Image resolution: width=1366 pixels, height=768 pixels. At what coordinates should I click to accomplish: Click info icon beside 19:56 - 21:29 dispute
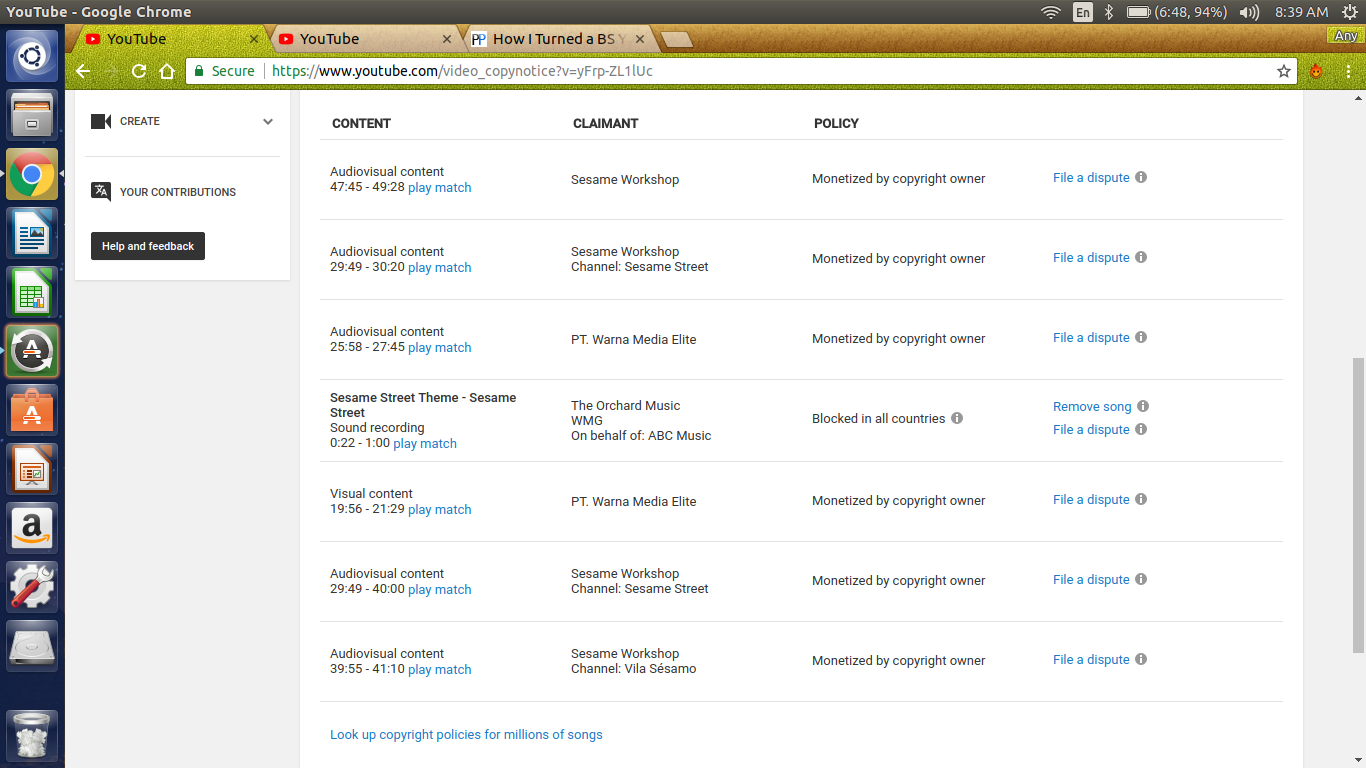tap(1141, 499)
